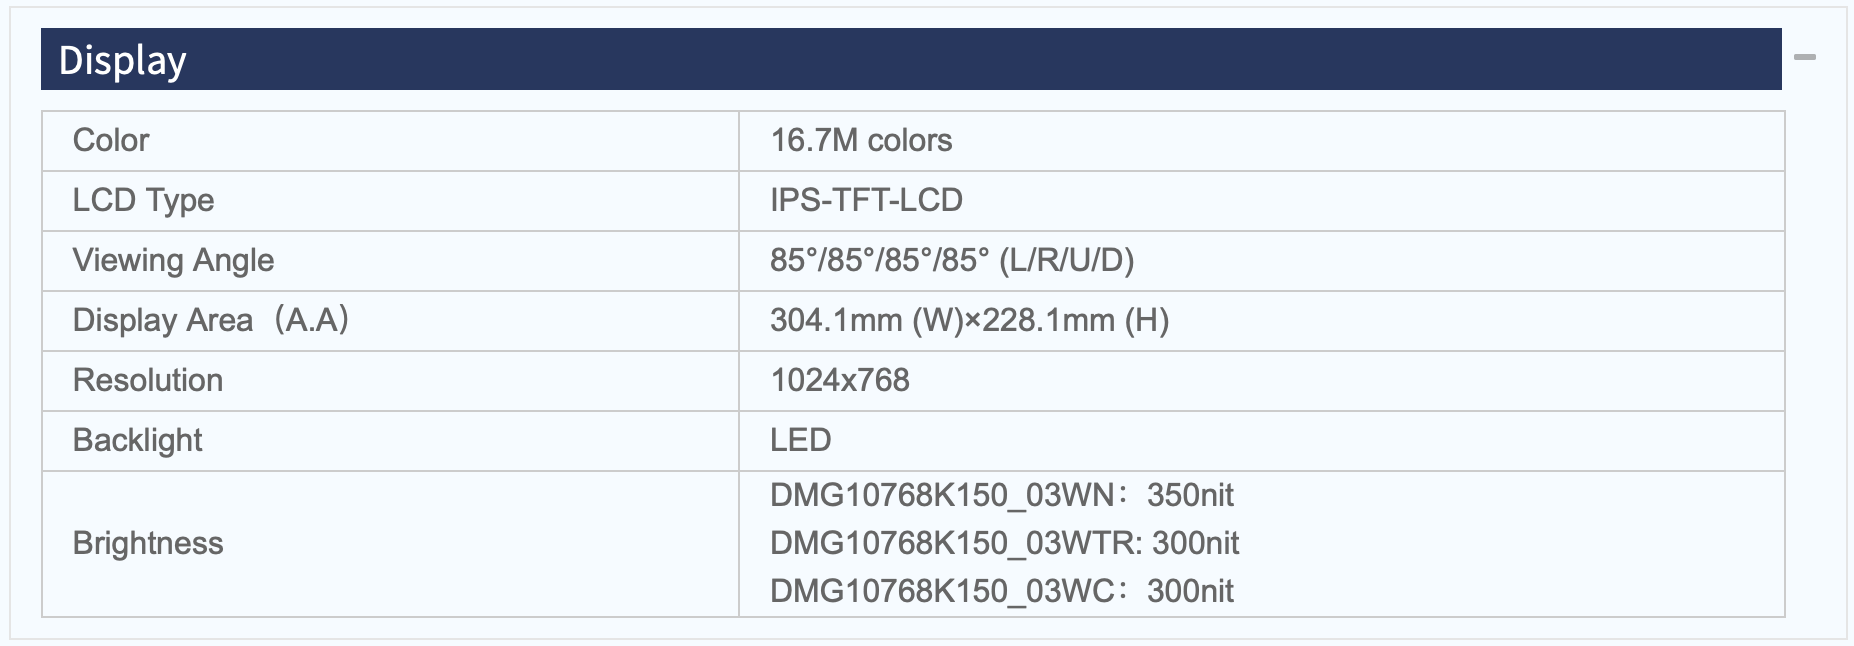Click the DMG10768K150_03WN 350nit line
Screen dimensions: 1854x646
pos(1002,495)
